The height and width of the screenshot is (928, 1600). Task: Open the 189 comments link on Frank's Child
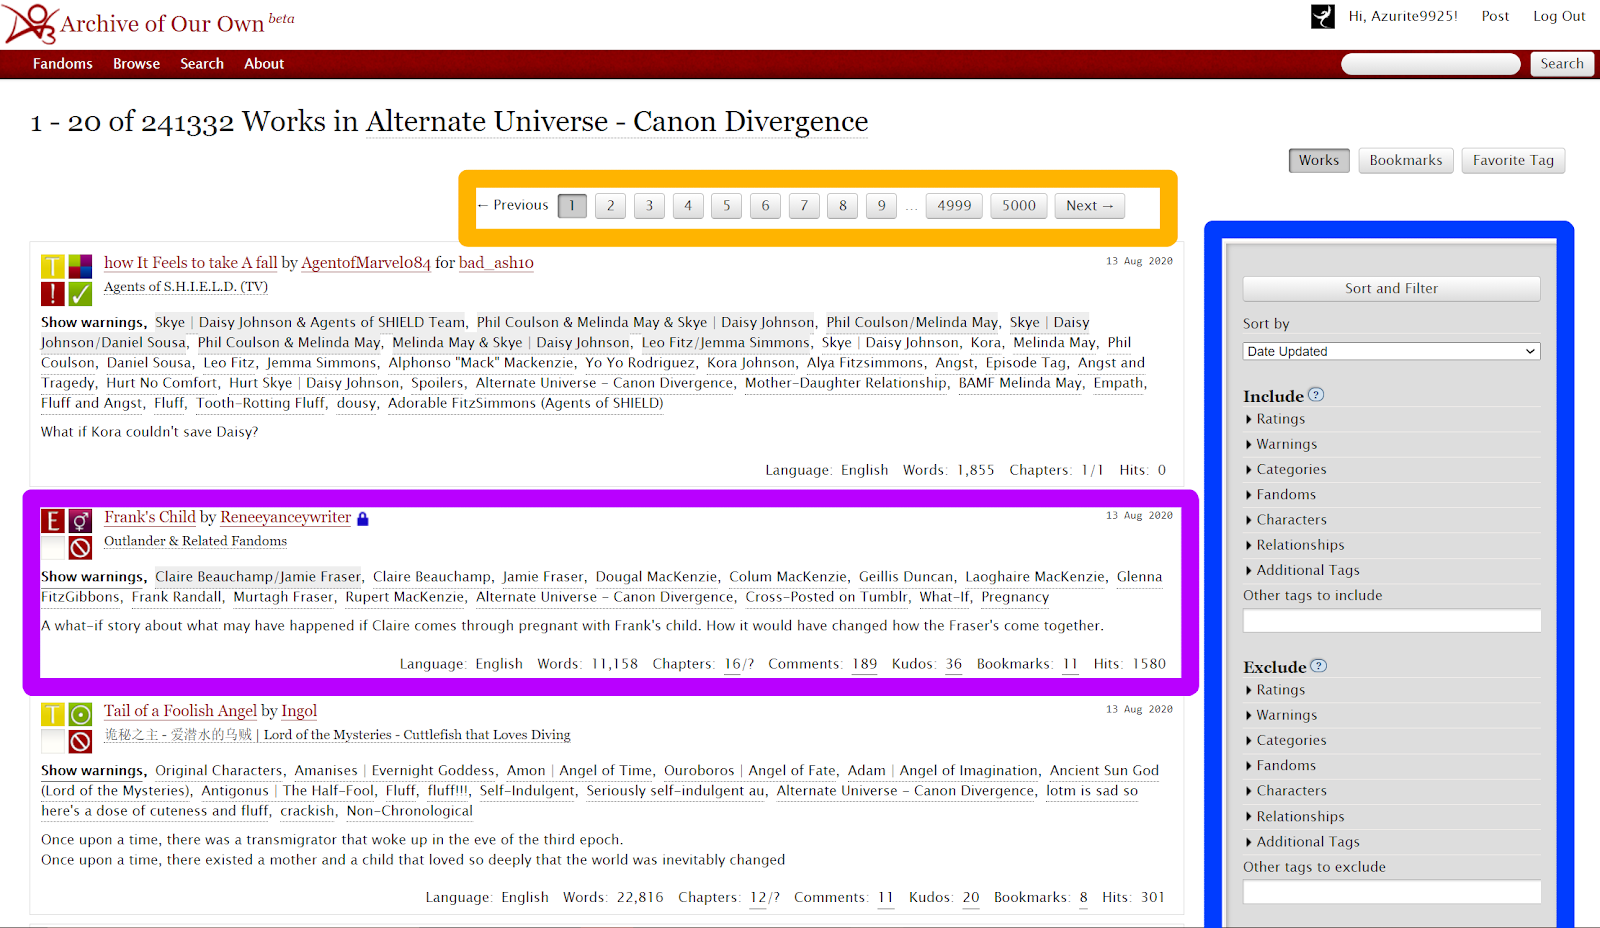(865, 664)
